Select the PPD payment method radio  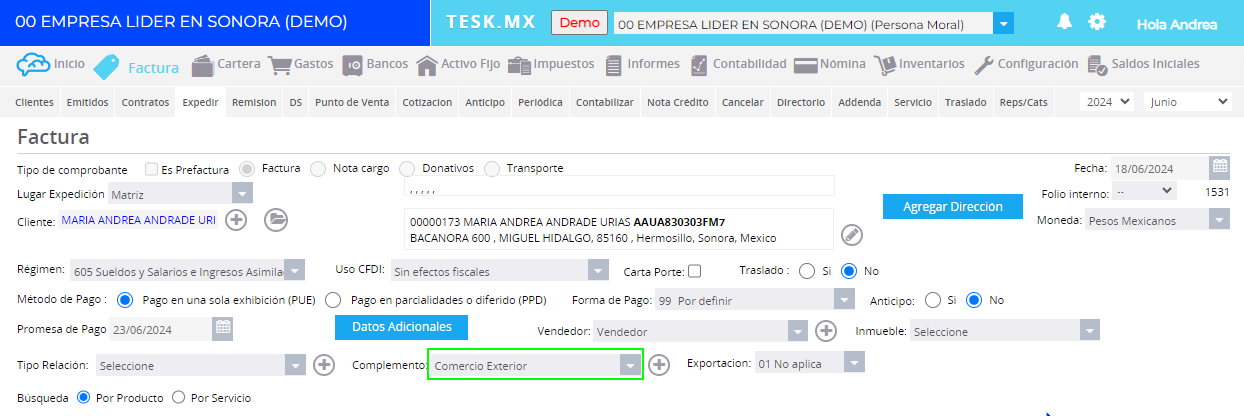333,300
